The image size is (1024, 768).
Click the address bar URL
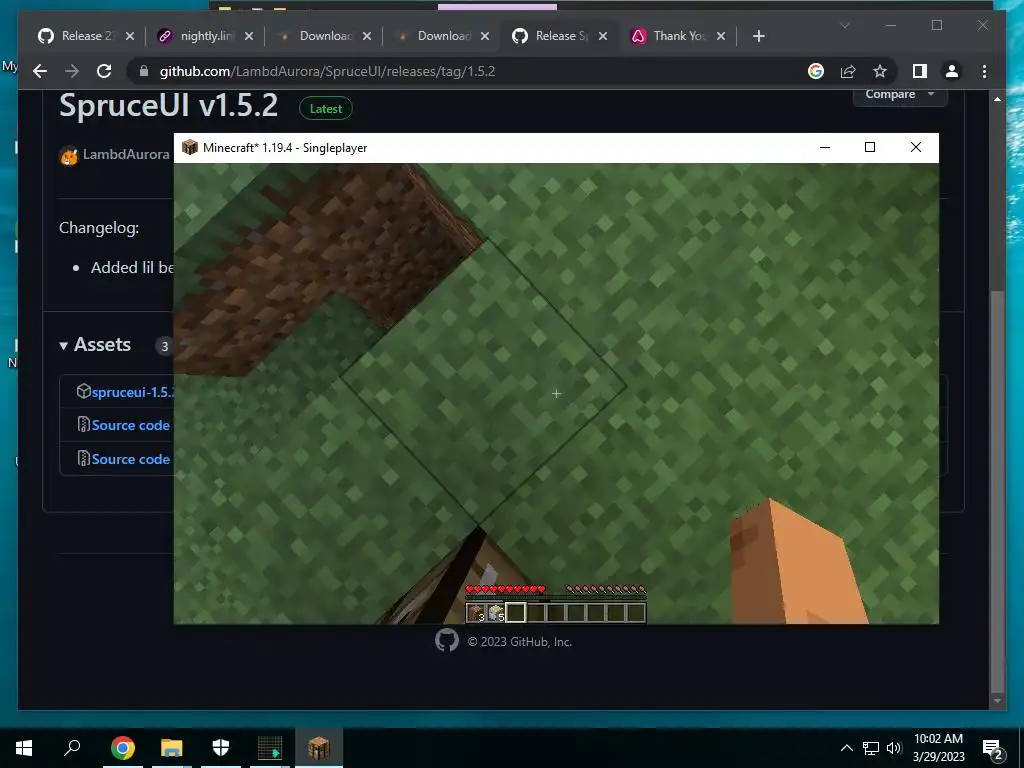point(327,71)
